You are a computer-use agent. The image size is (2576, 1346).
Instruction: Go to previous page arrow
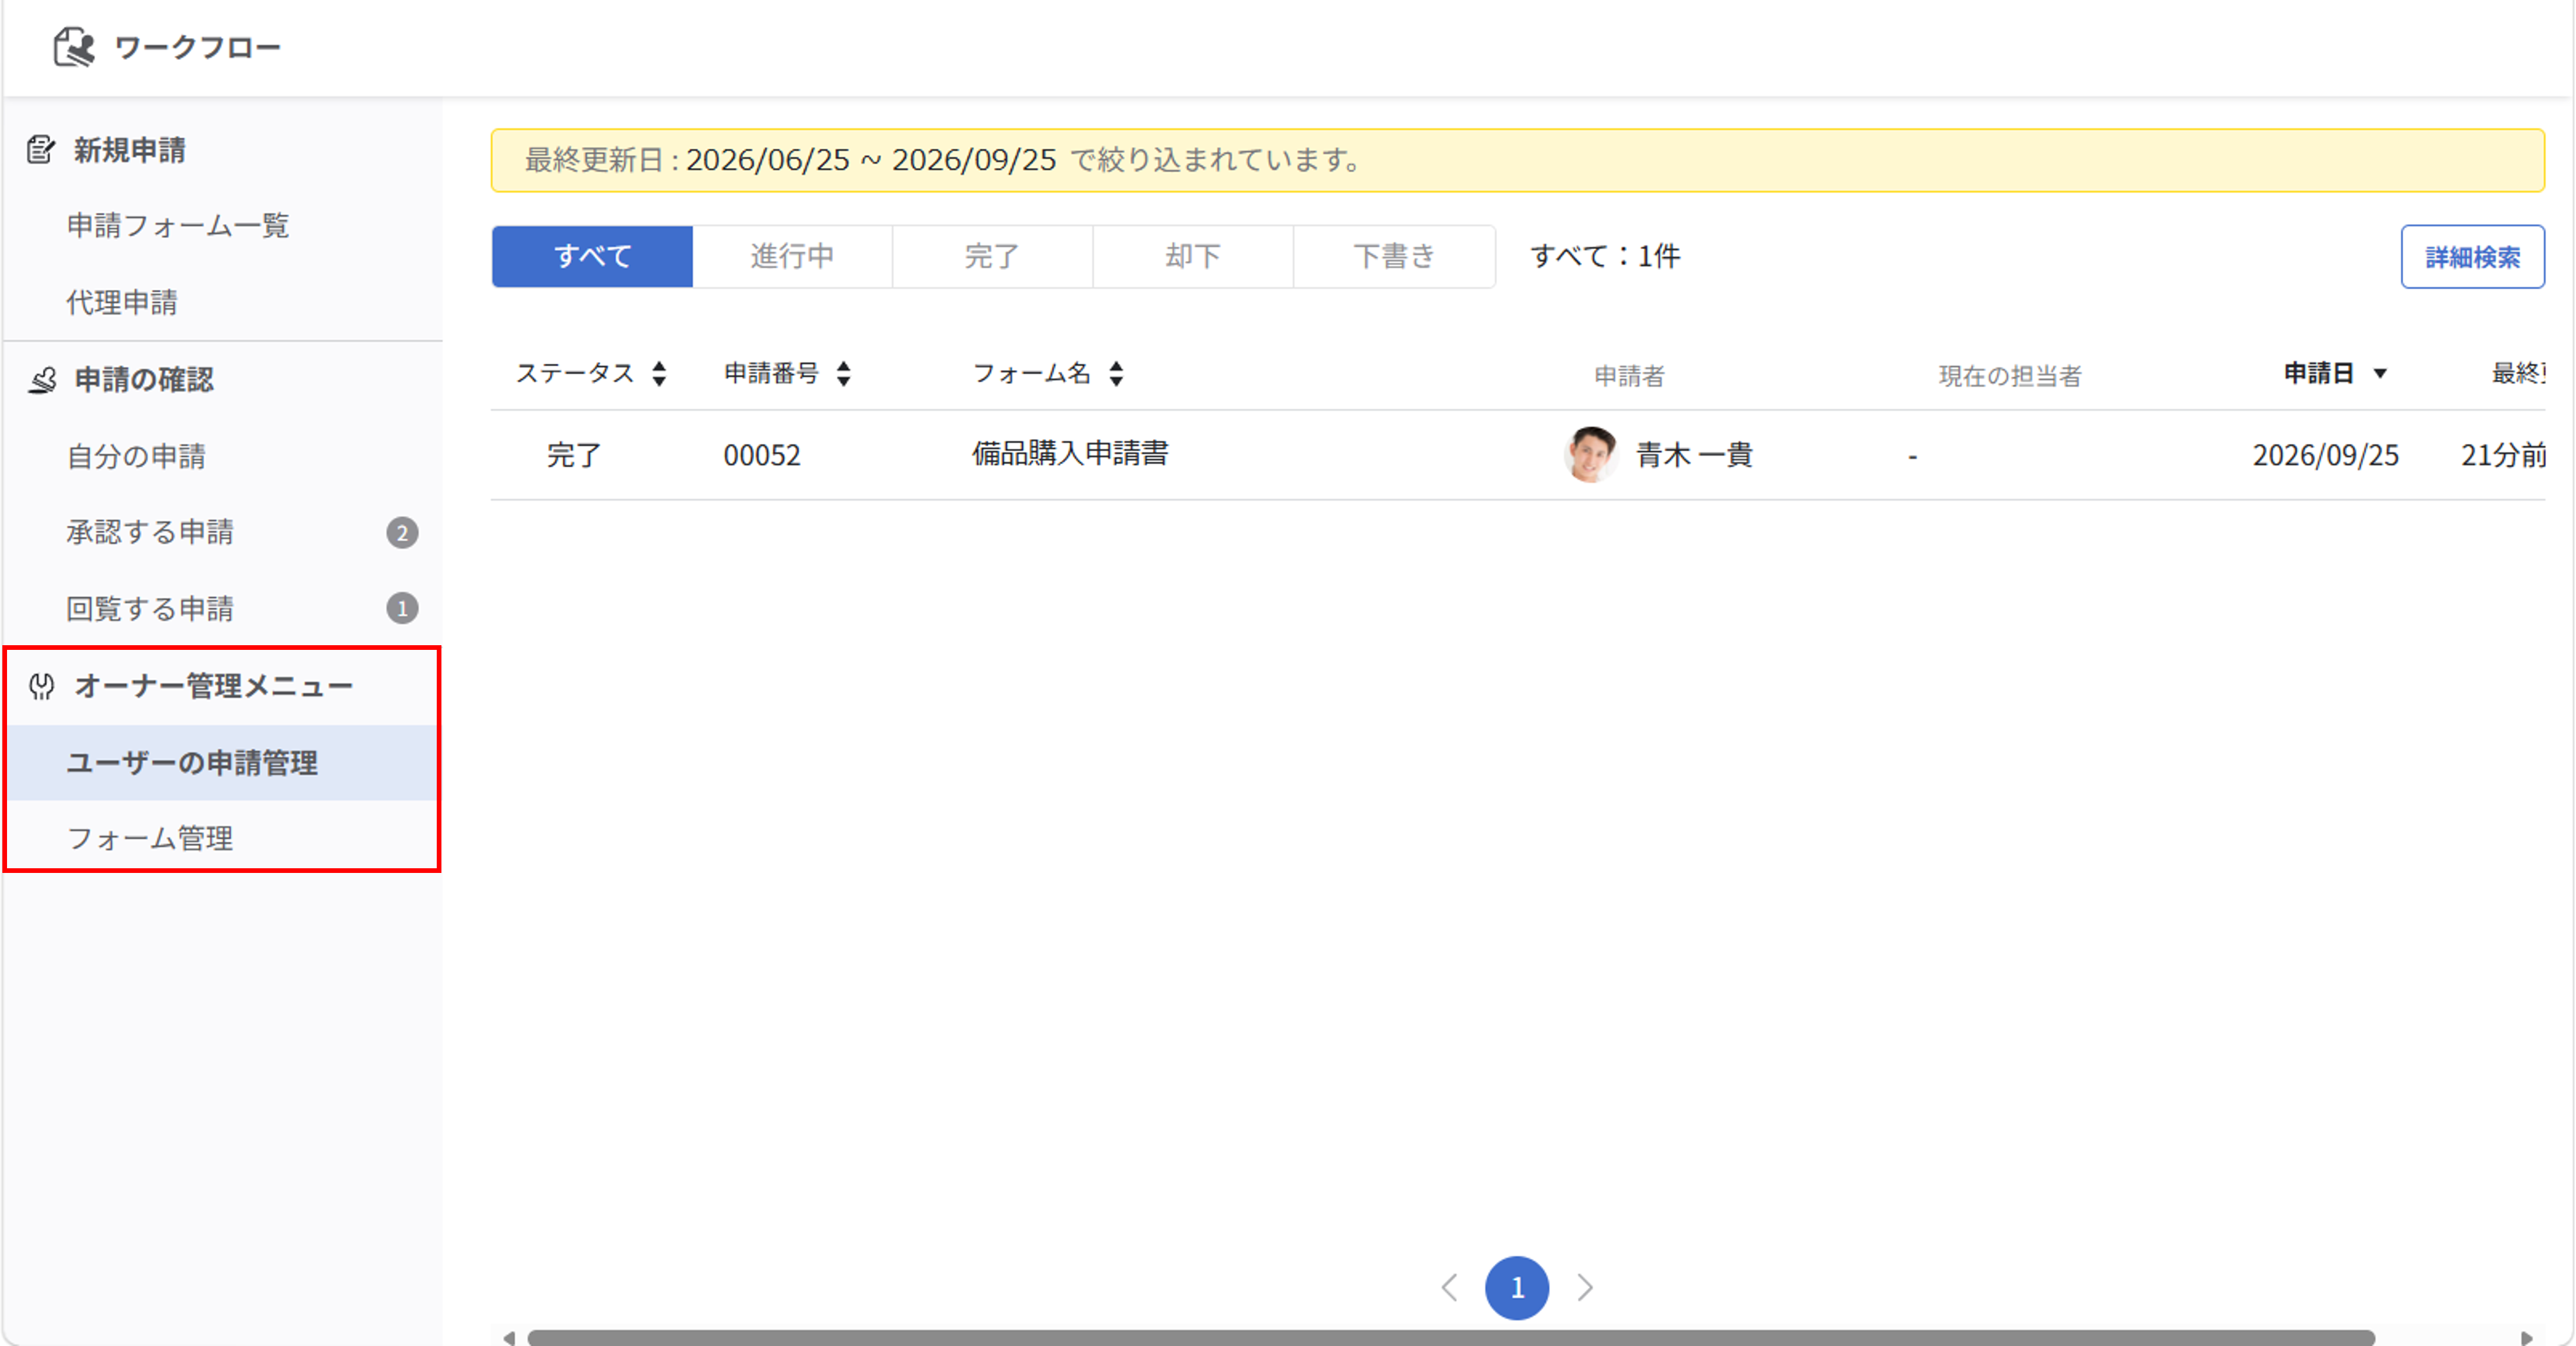pyautogui.click(x=1450, y=1287)
